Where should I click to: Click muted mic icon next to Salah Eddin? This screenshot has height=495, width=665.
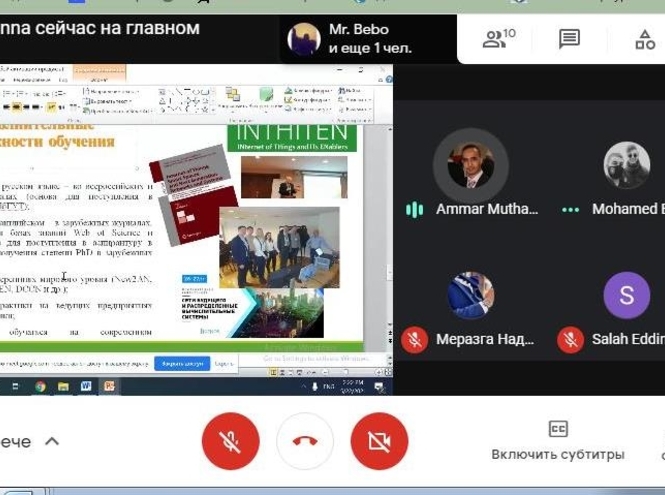tap(570, 339)
